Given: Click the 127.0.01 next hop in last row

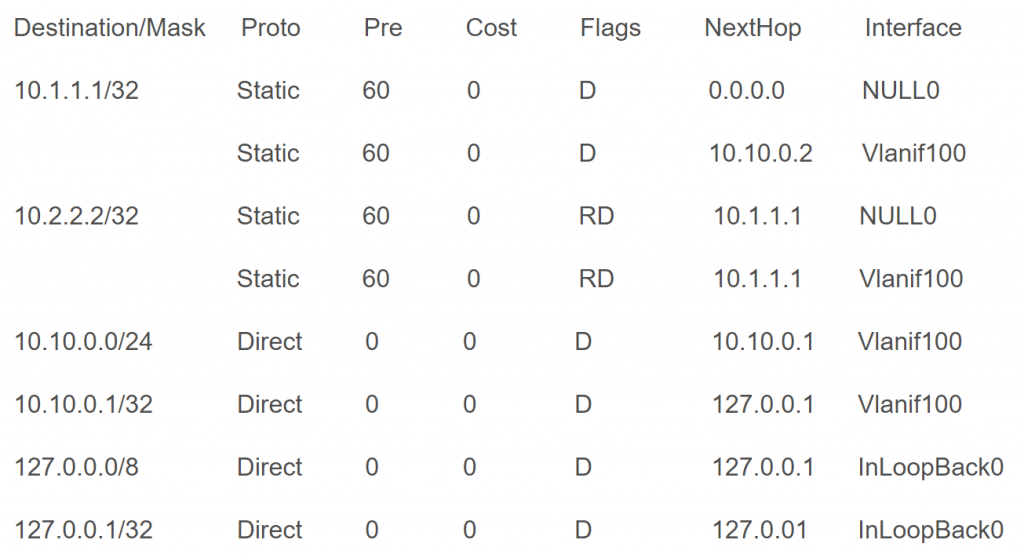Looking at the screenshot, I should click(x=757, y=530).
